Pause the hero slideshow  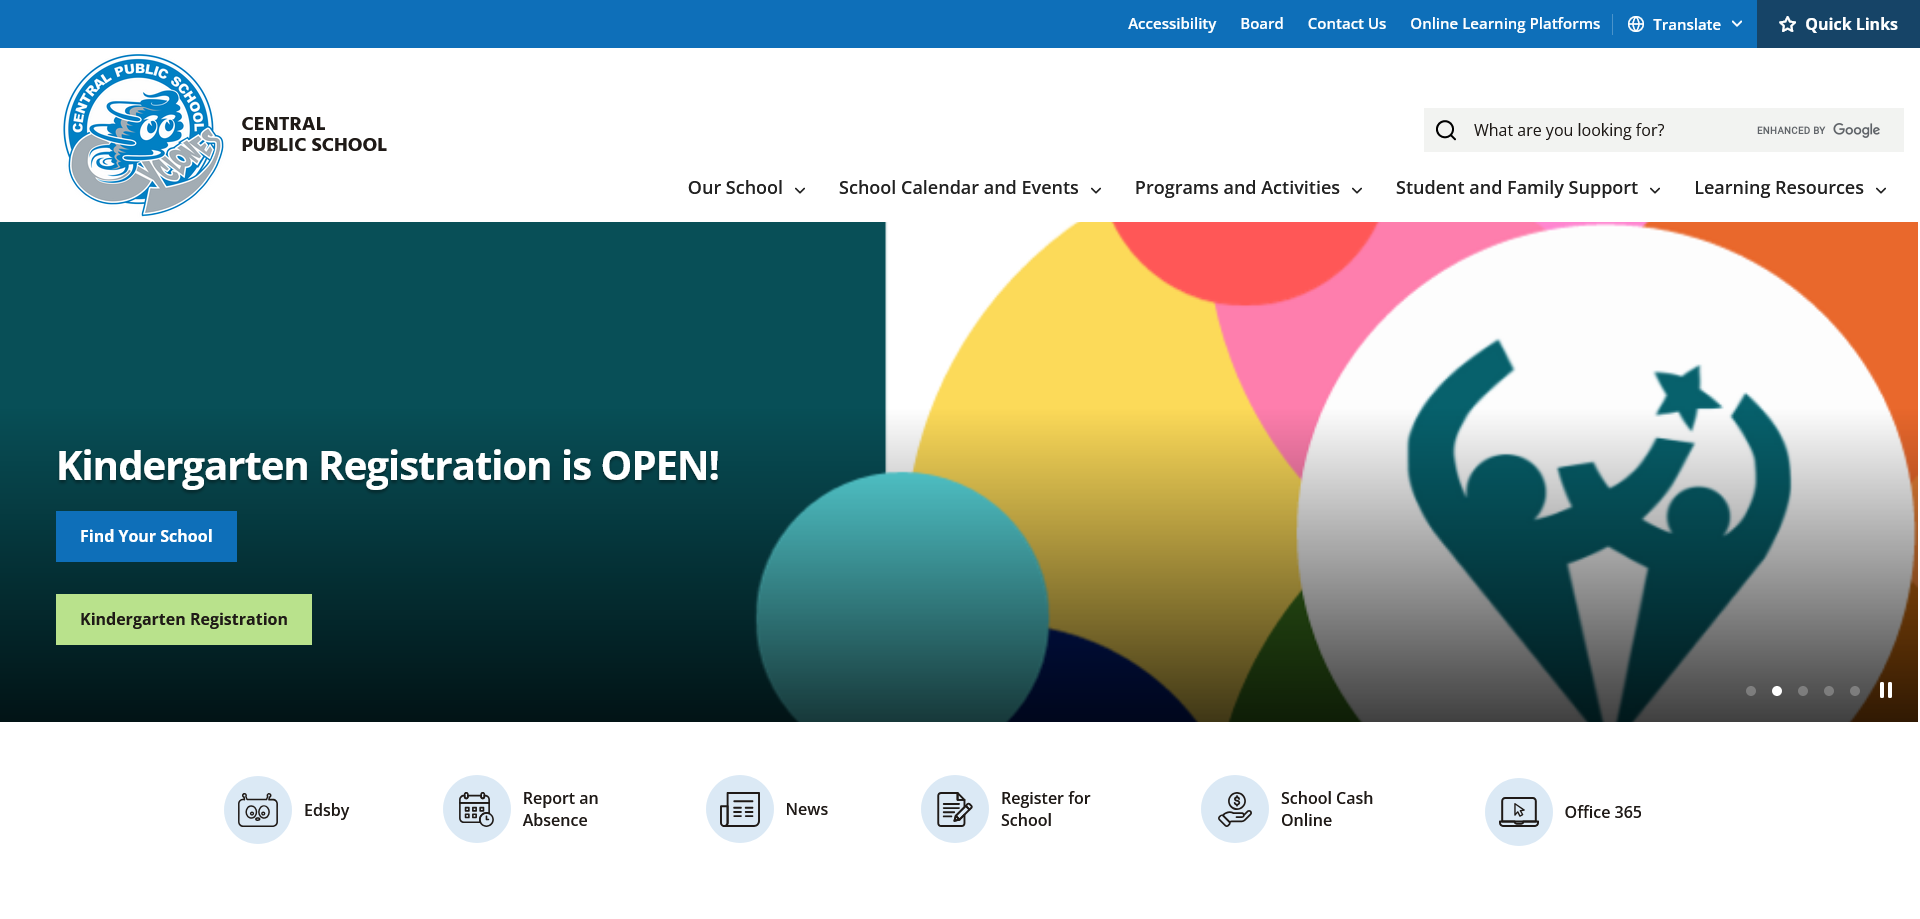(x=1886, y=690)
